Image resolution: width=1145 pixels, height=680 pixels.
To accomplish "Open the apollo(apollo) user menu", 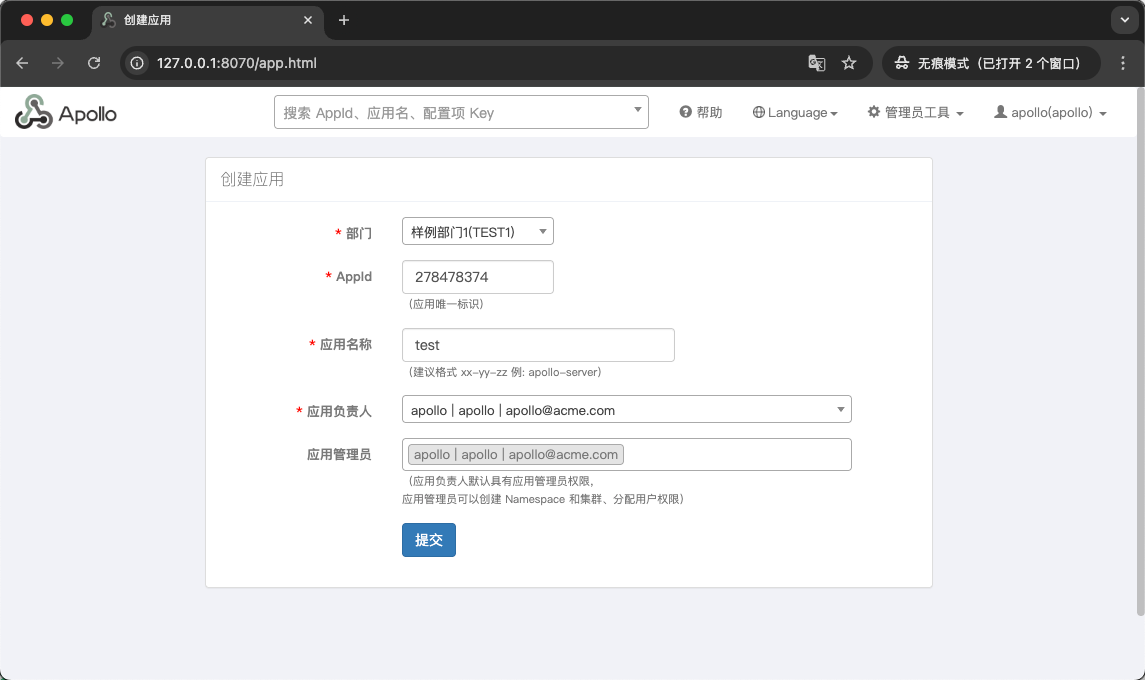I will (1050, 113).
